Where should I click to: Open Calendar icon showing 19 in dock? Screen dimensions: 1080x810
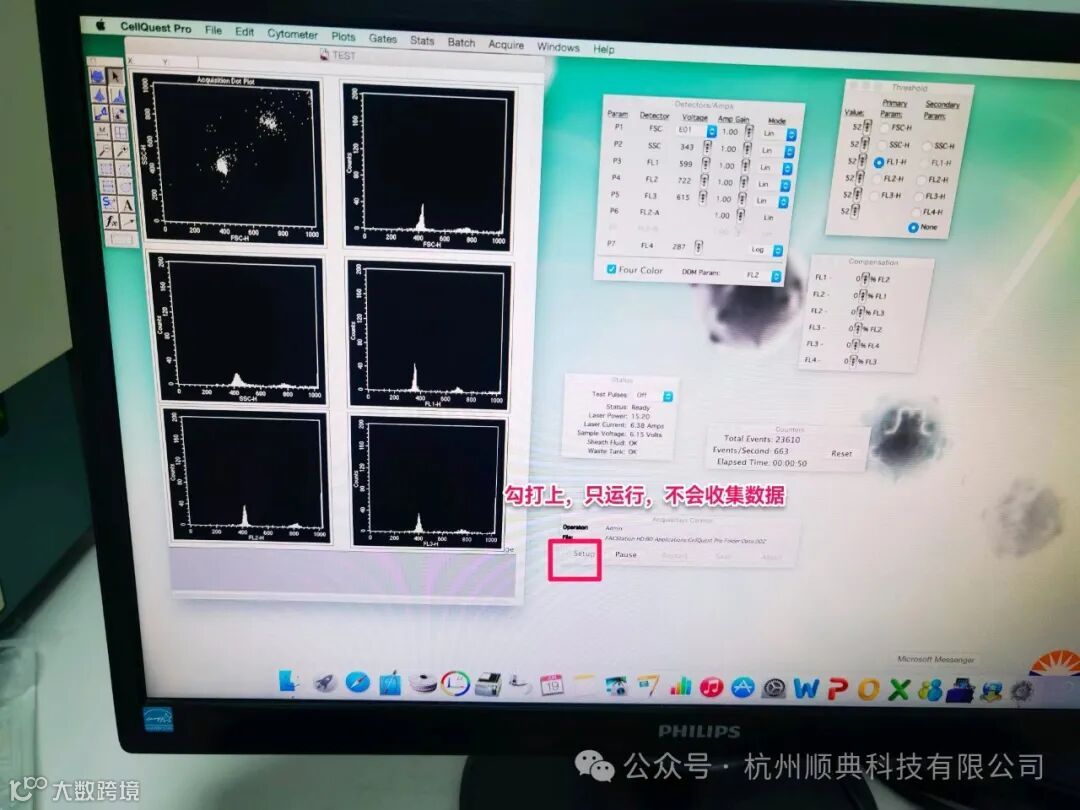tap(552, 685)
